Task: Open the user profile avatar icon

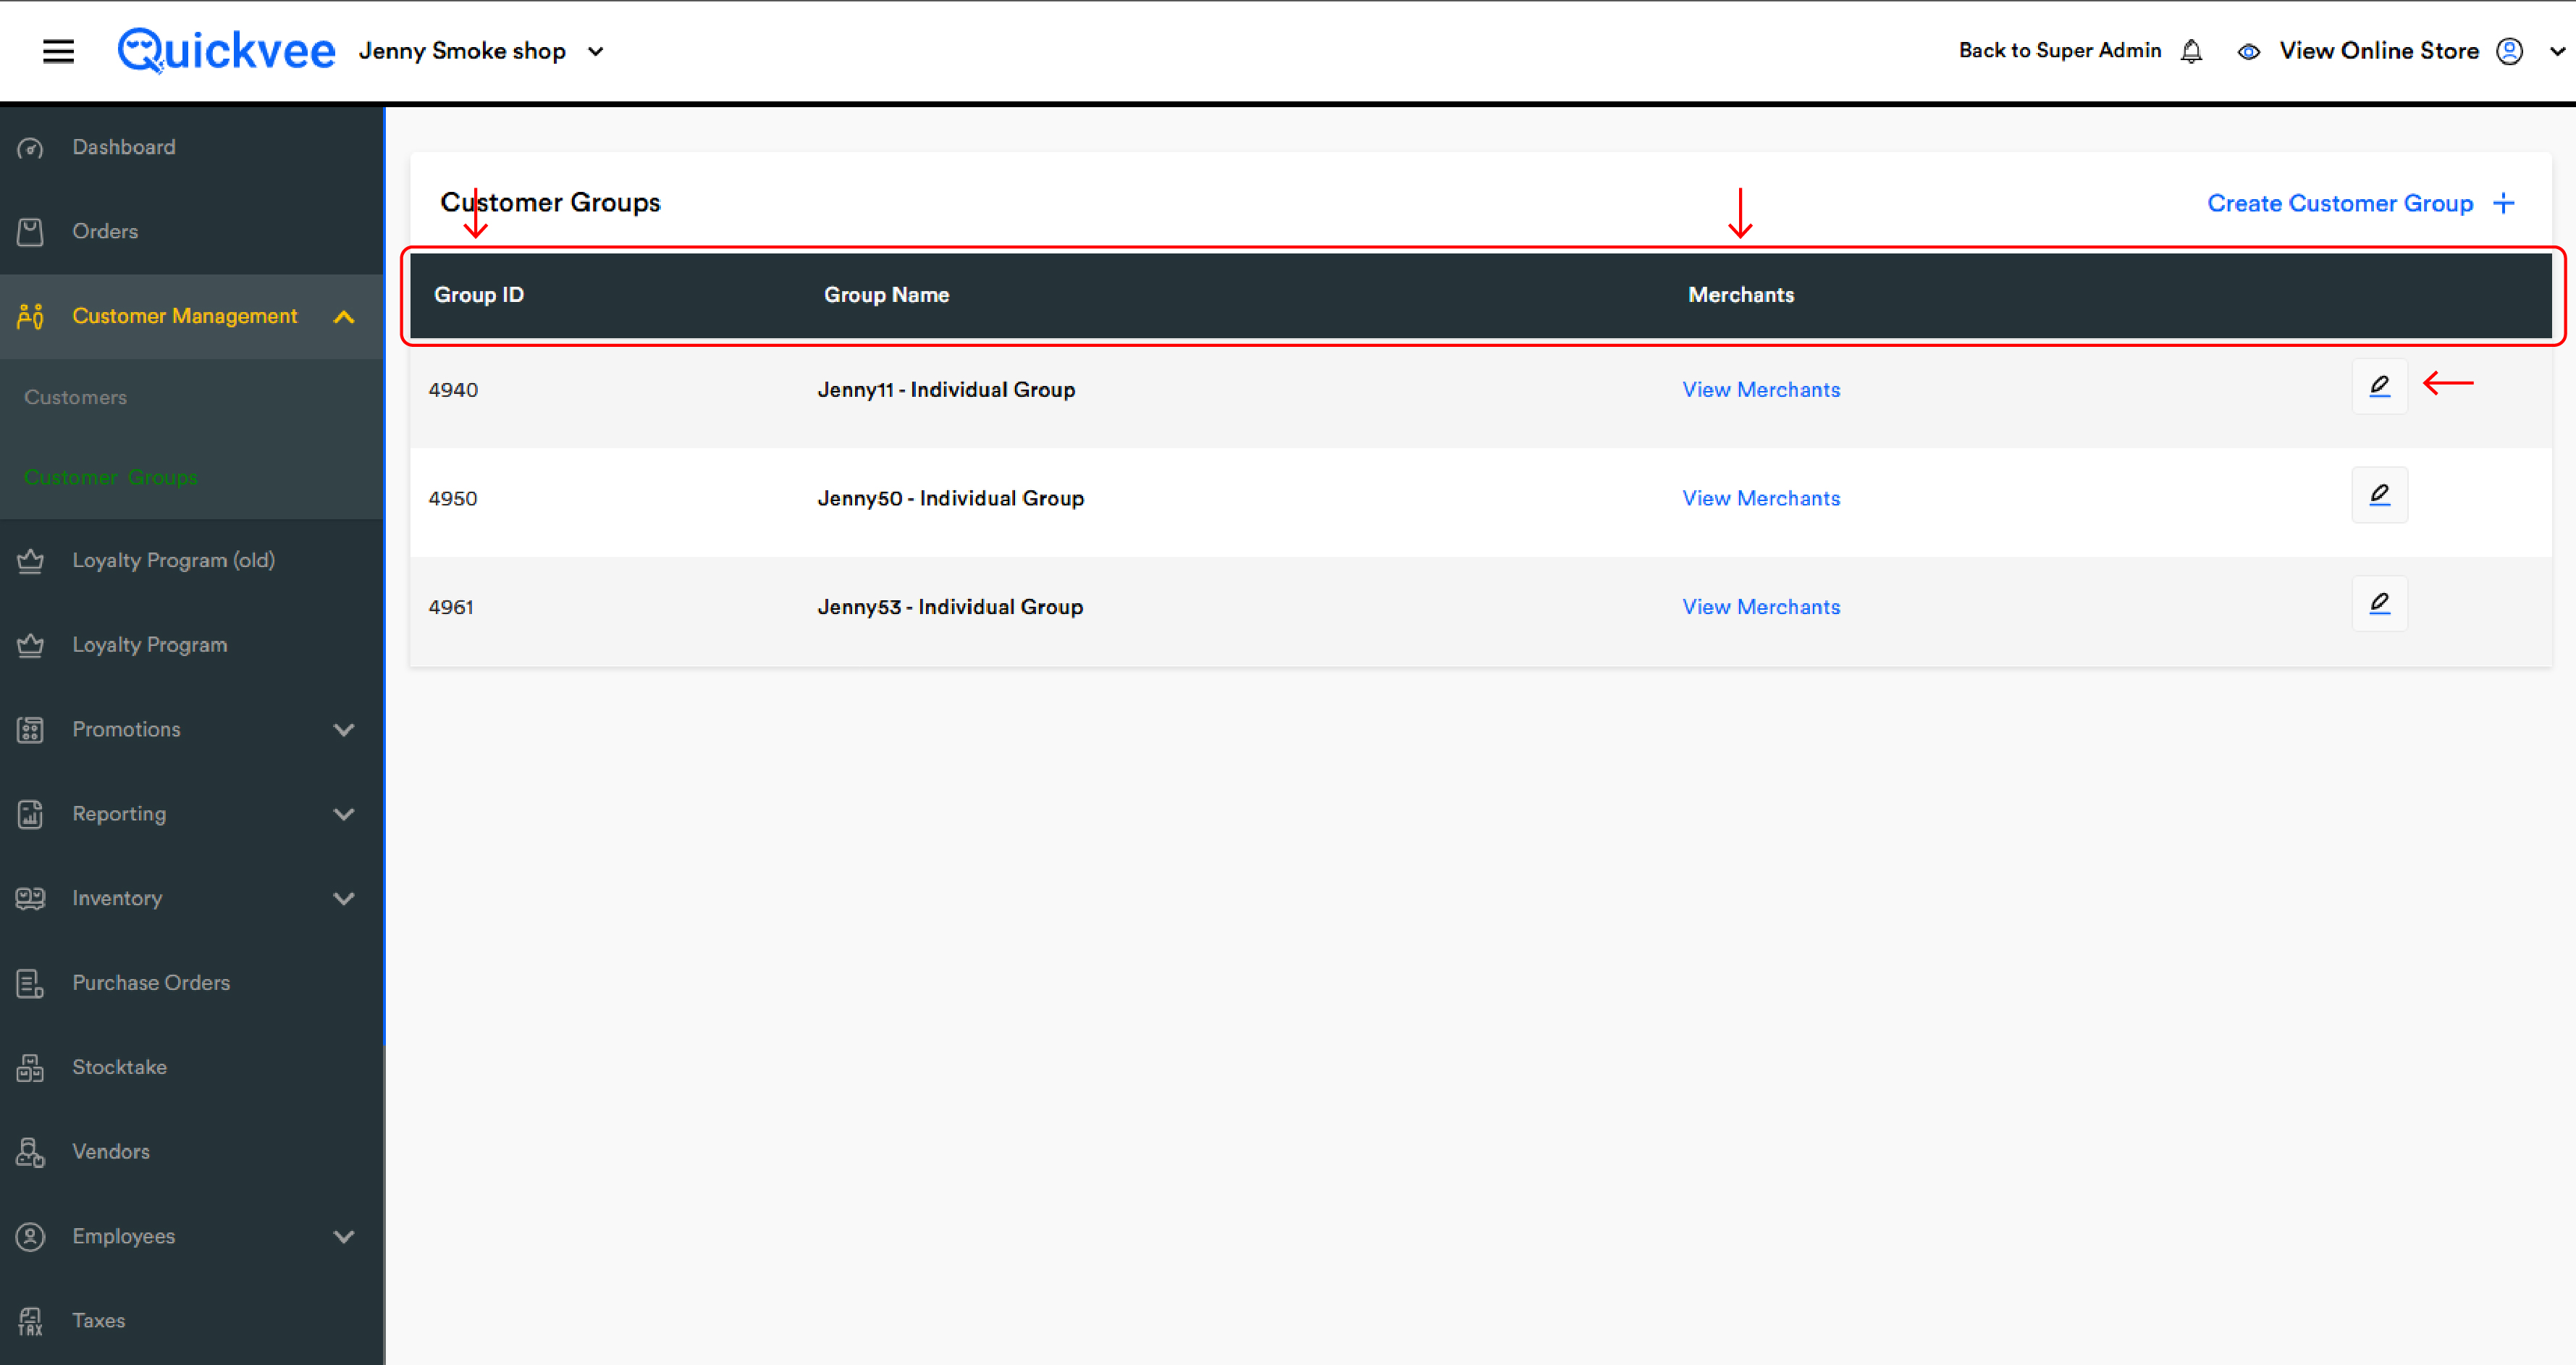Action: 2509,51
